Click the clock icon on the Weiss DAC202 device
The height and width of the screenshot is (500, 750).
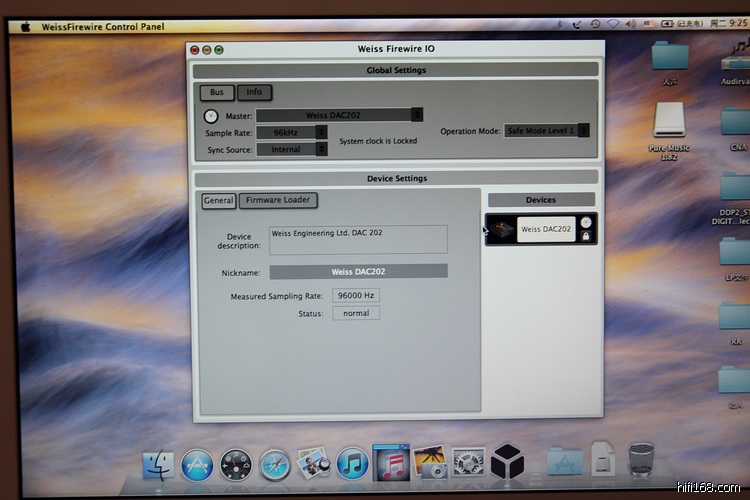click(585, 222)
